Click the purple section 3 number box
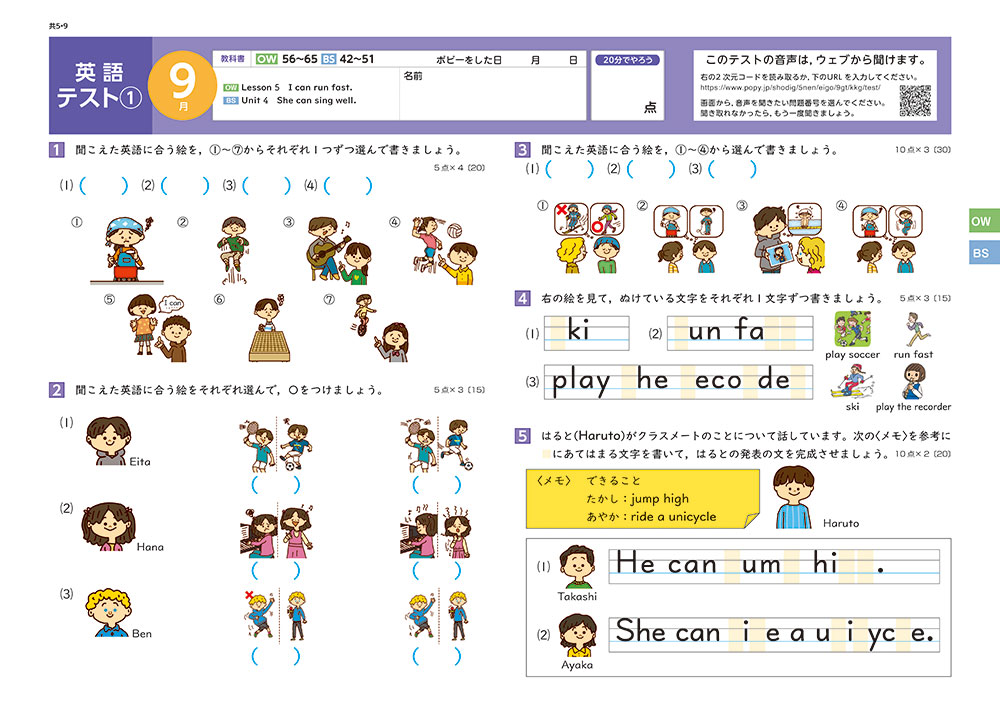Image resolution: width=1000 pixels, height=703 pixels. [x=522, y=150]
